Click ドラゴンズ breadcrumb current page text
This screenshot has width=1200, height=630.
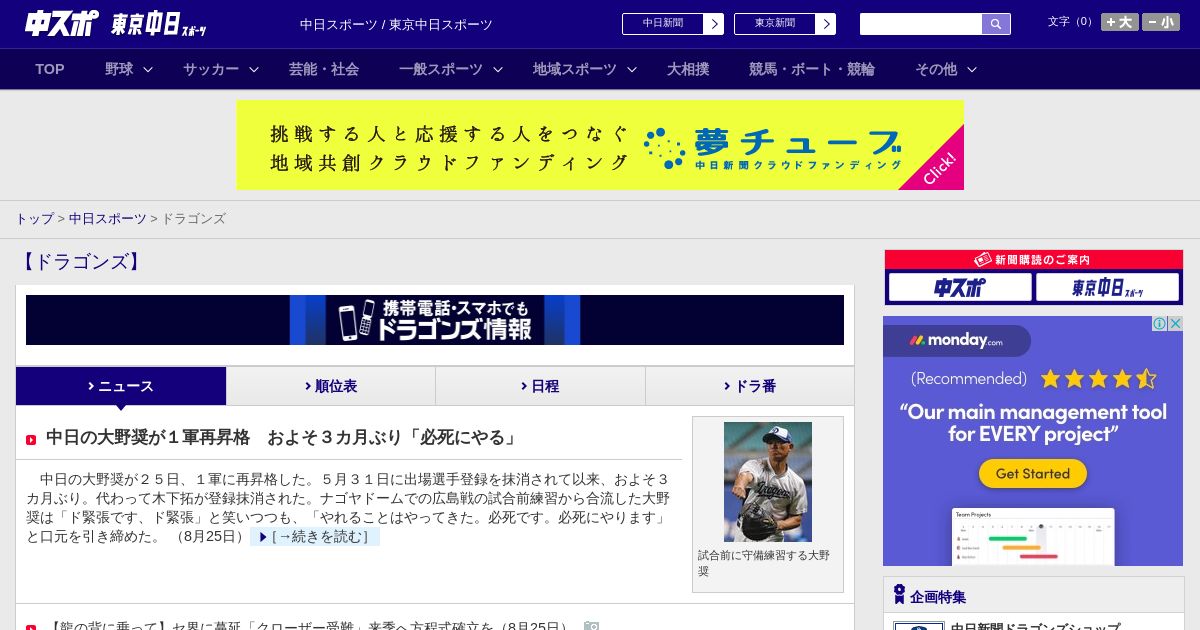click(194, 219)
